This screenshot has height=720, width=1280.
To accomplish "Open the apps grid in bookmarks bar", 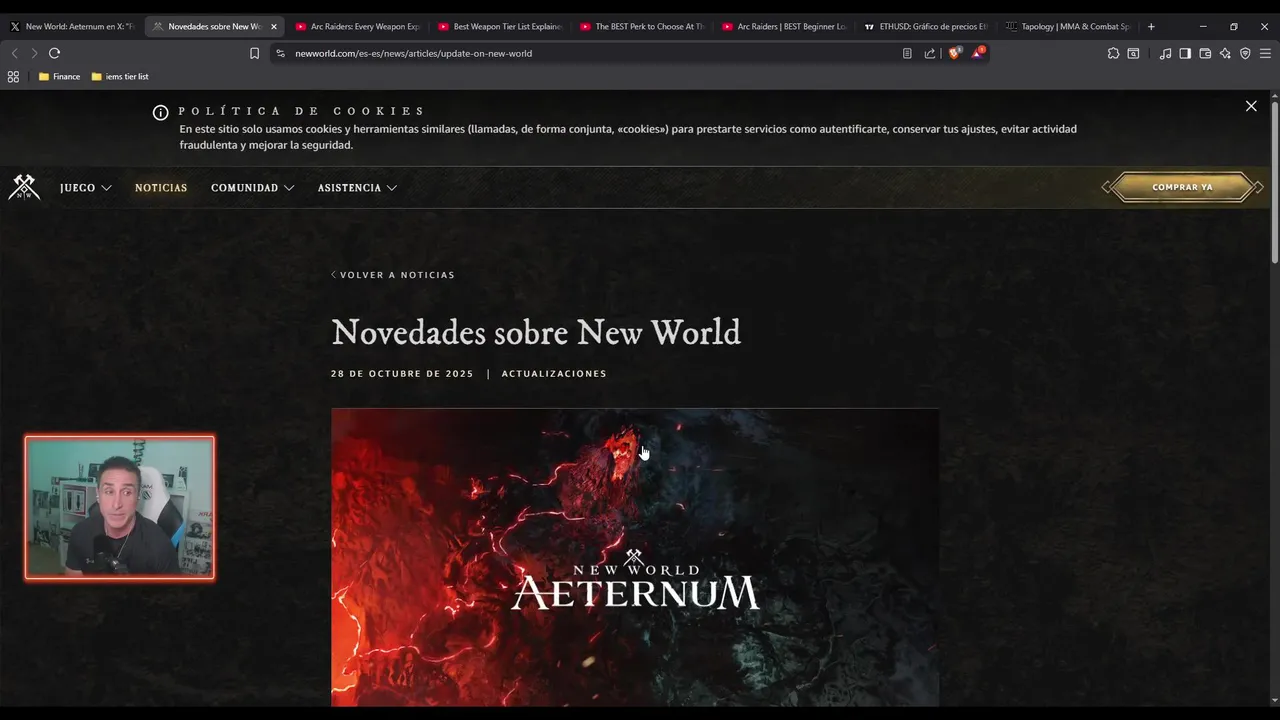I will point(13,76).
